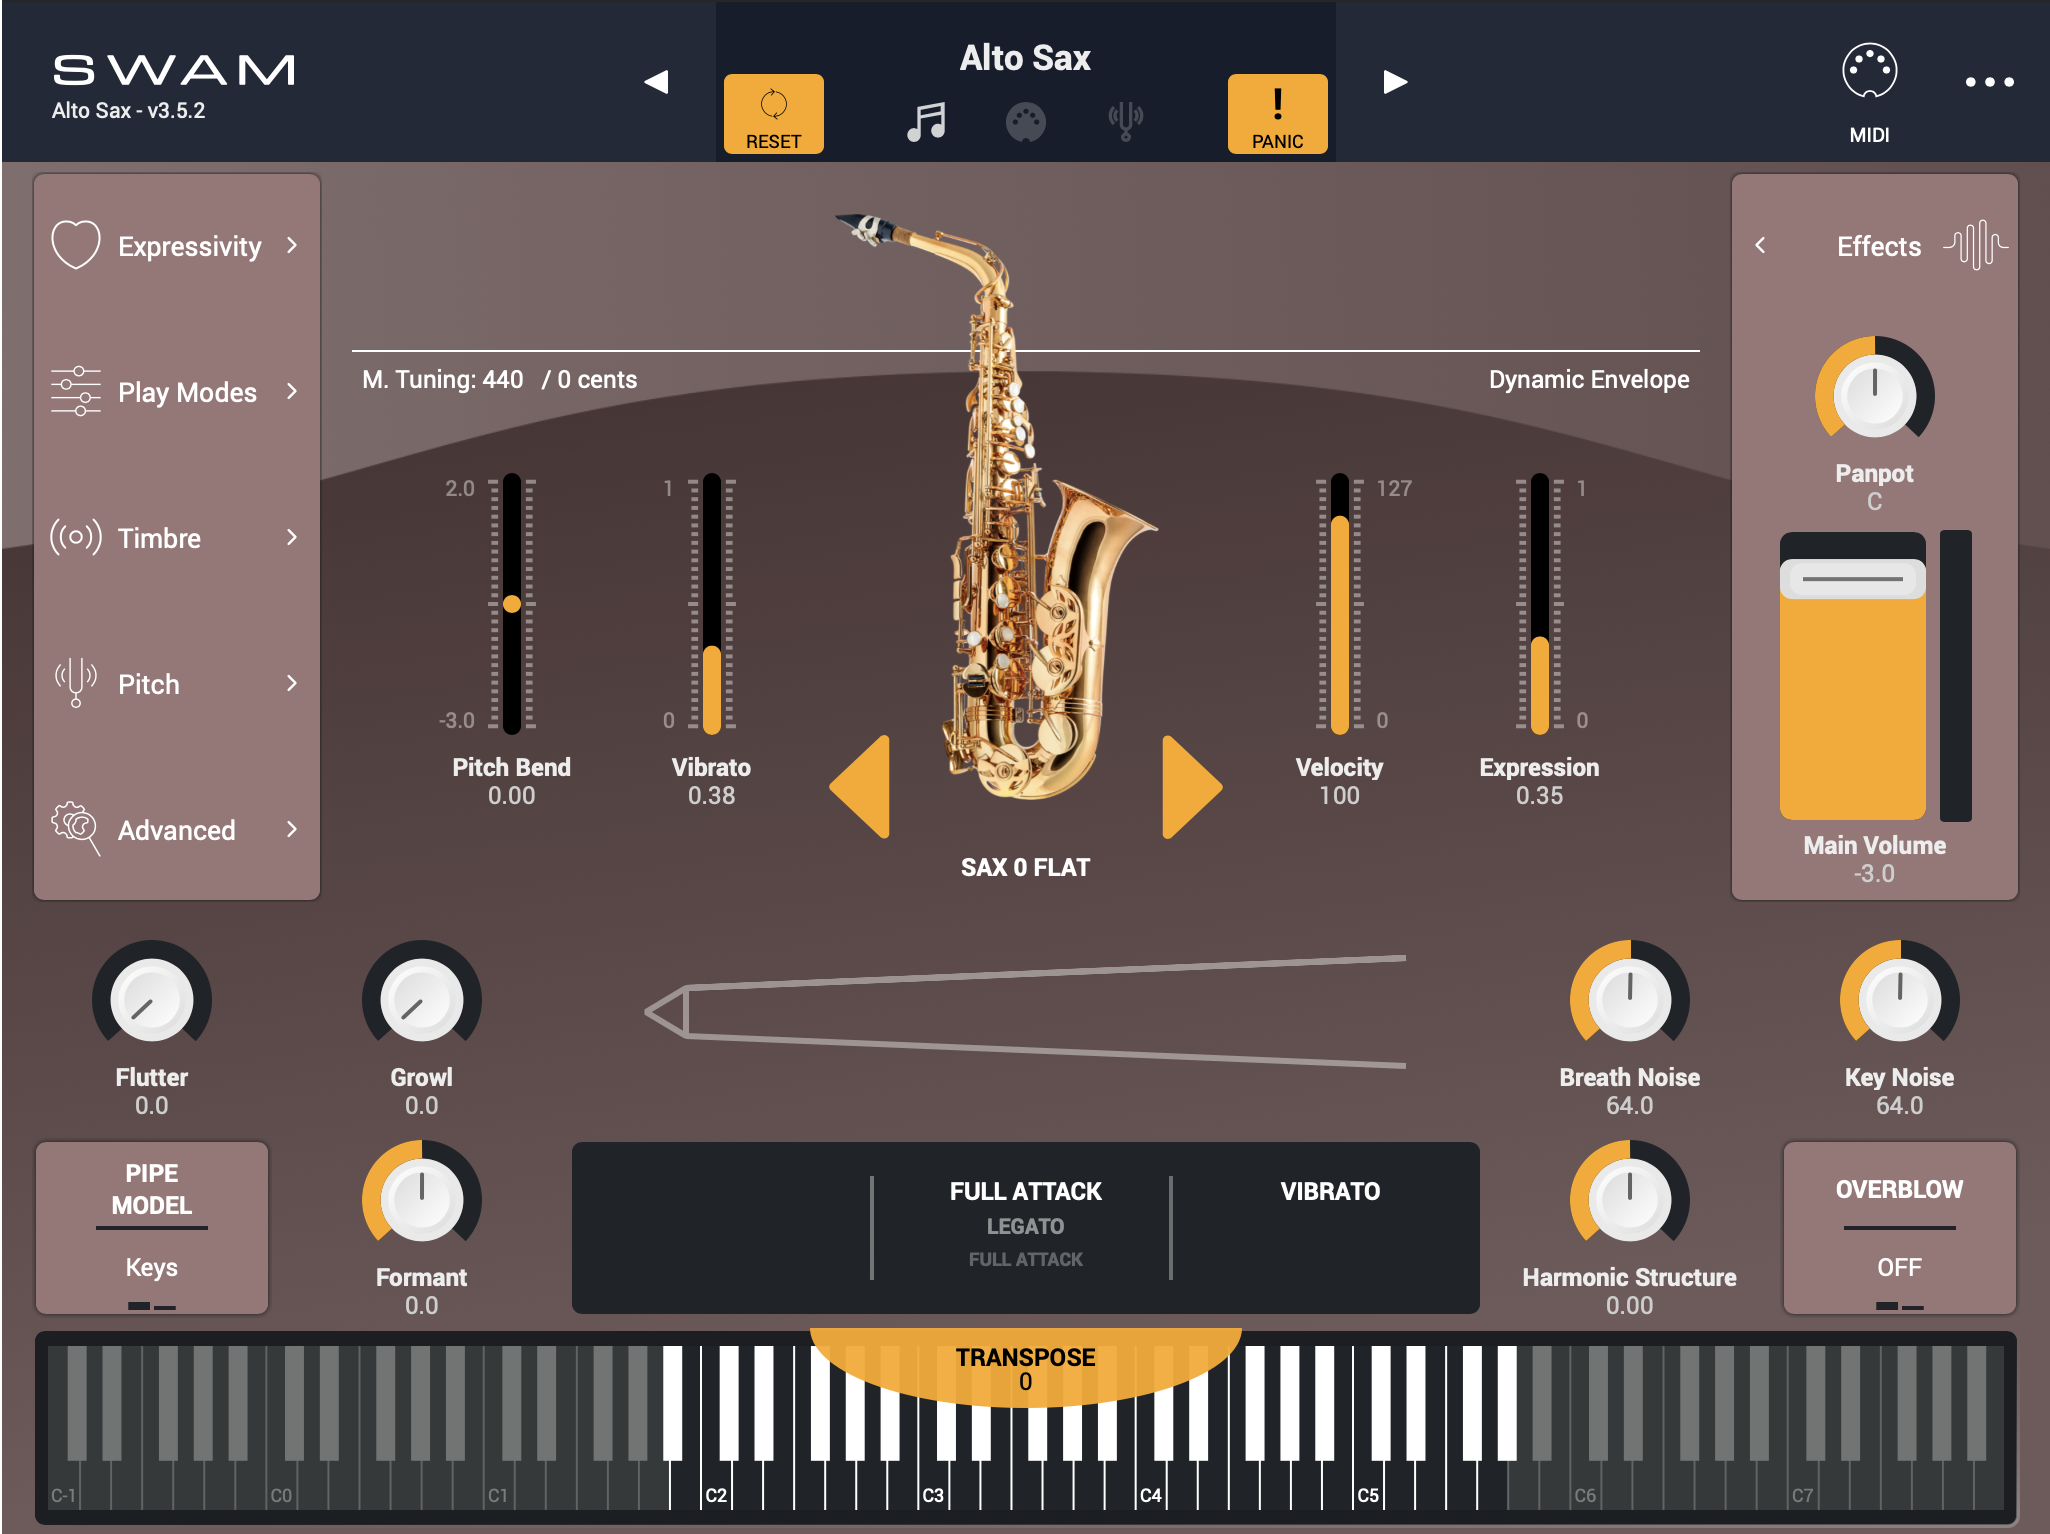Click the SWAM logo

tap(174, 70)
